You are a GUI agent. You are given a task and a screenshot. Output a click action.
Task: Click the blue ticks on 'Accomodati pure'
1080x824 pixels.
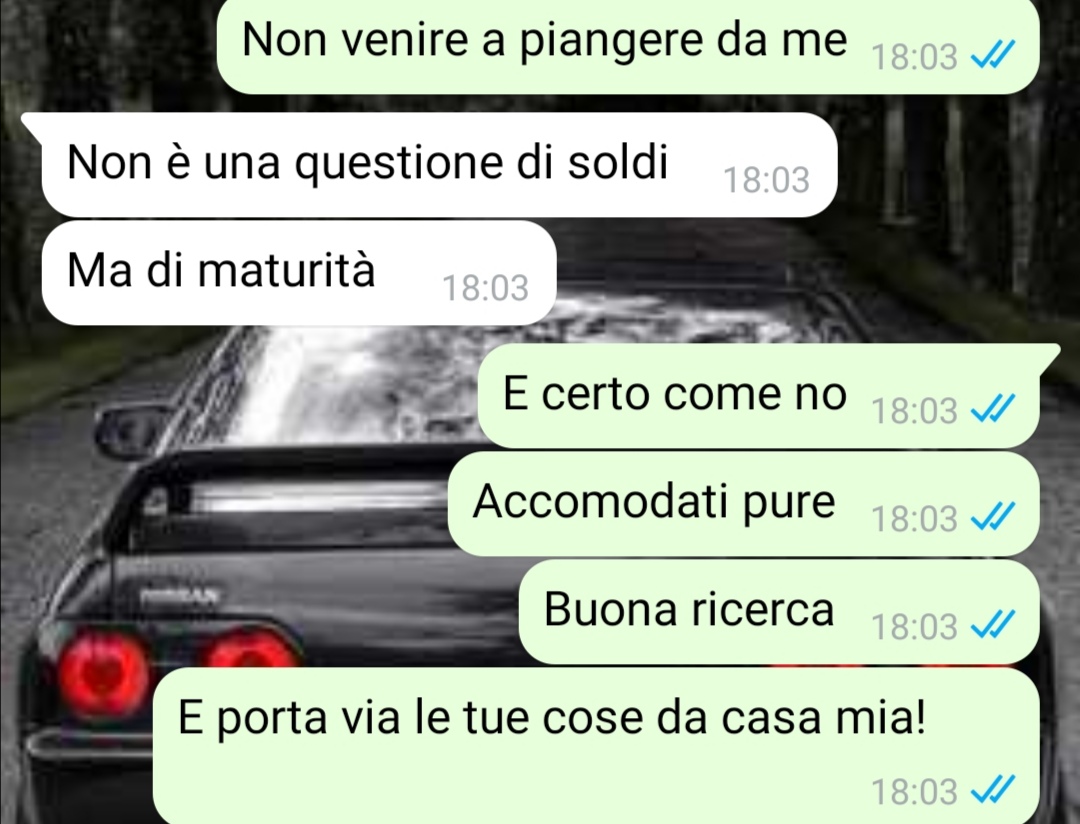[993, 517]
